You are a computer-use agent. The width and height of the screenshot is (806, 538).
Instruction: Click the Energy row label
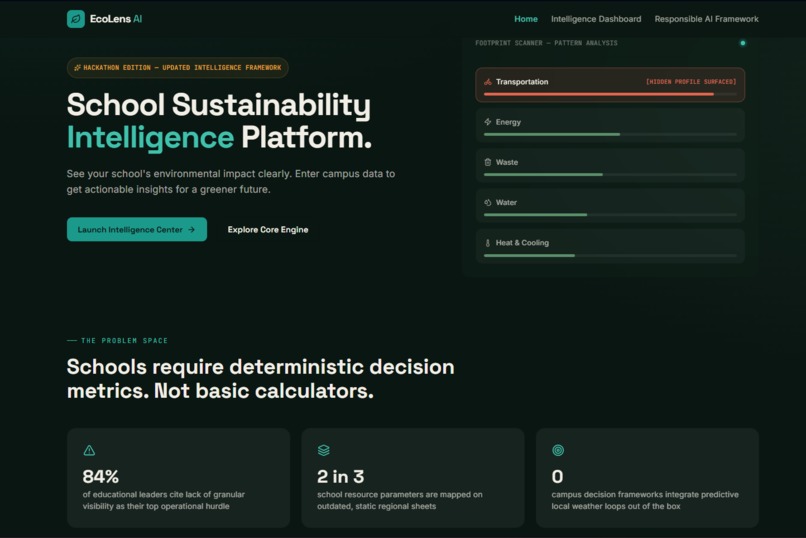508,122
